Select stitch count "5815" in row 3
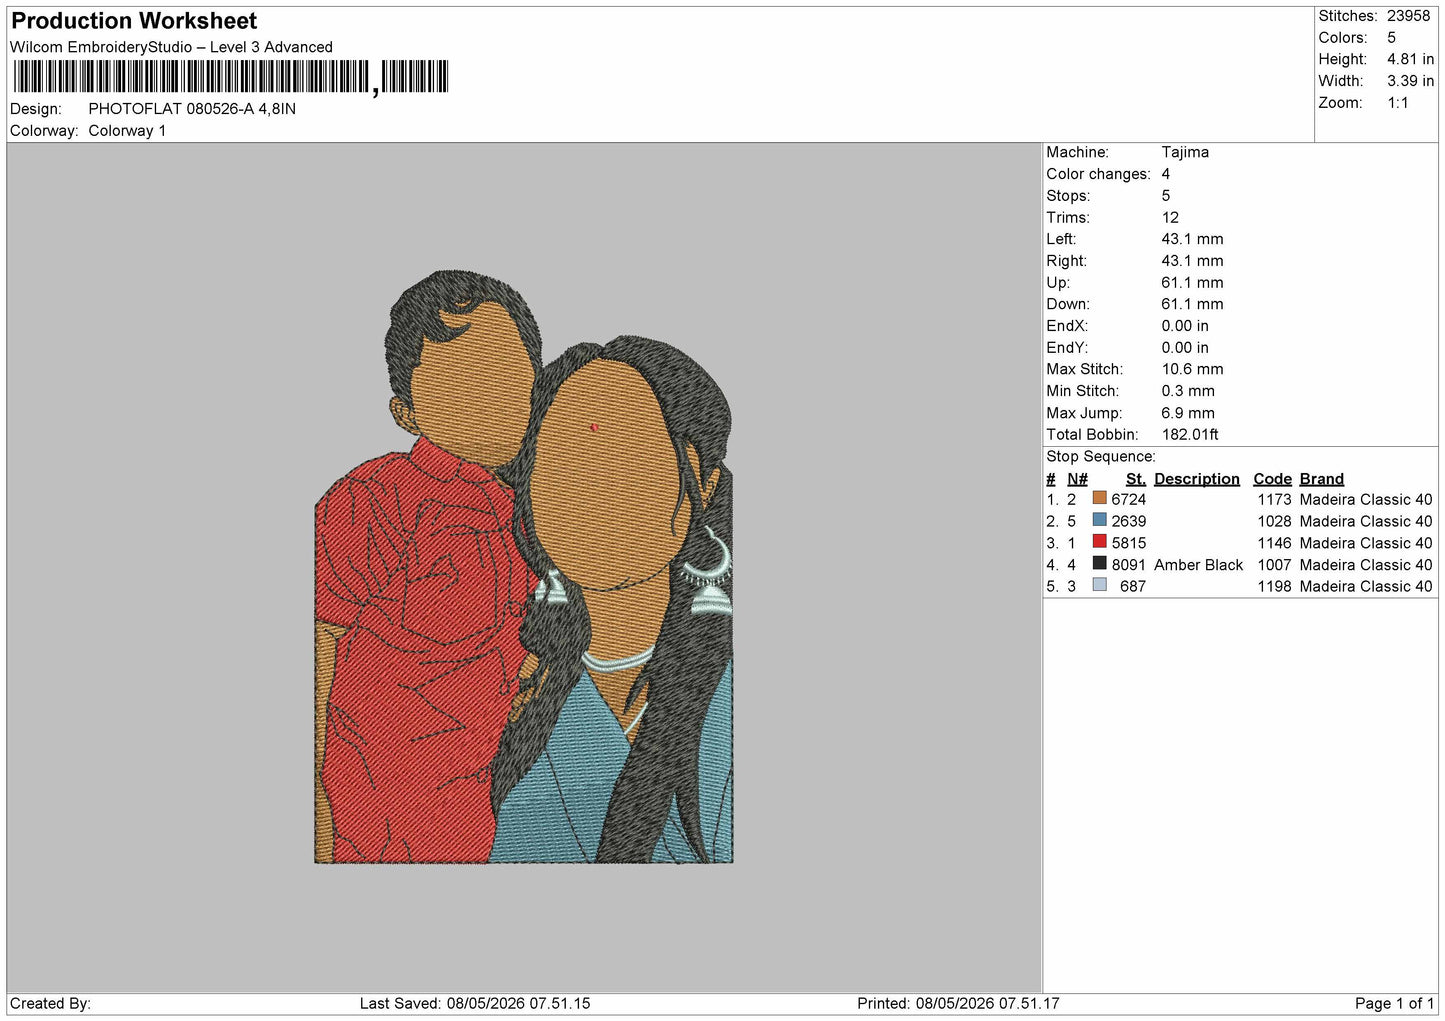The width and height of the screenshot is (1445, 1021). (x=1129, y=544)
